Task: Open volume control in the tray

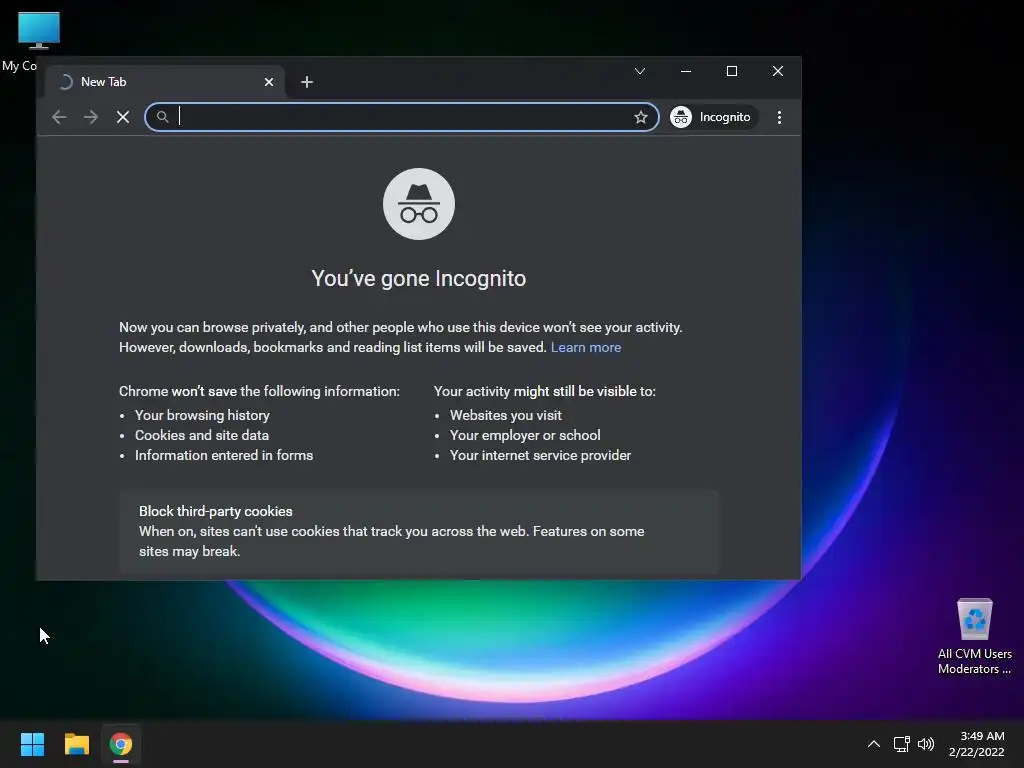Action: (x=926, y=744)
